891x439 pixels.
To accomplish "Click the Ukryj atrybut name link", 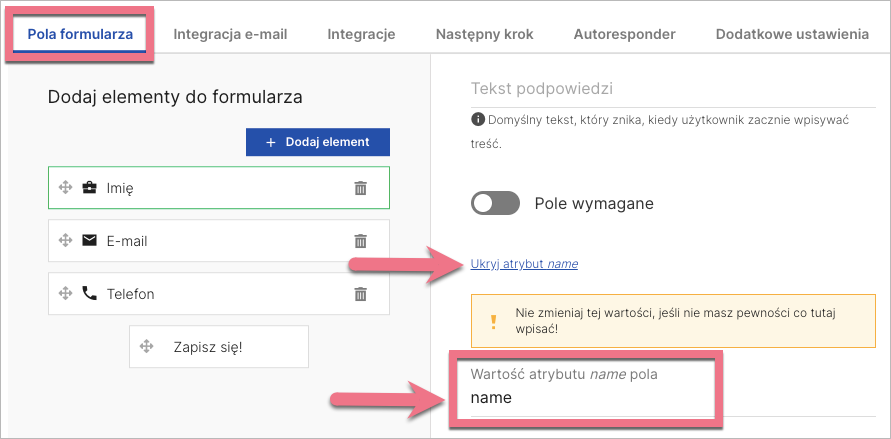I will pos(524,264).
